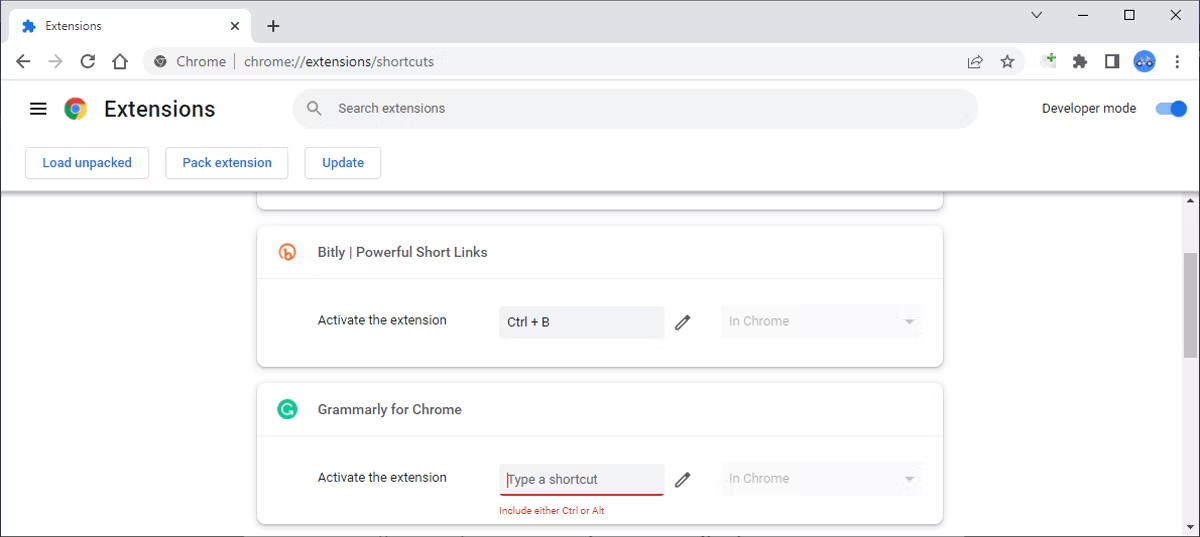
Task: Select the Extensions browser tab
Action: click(130, 26)
